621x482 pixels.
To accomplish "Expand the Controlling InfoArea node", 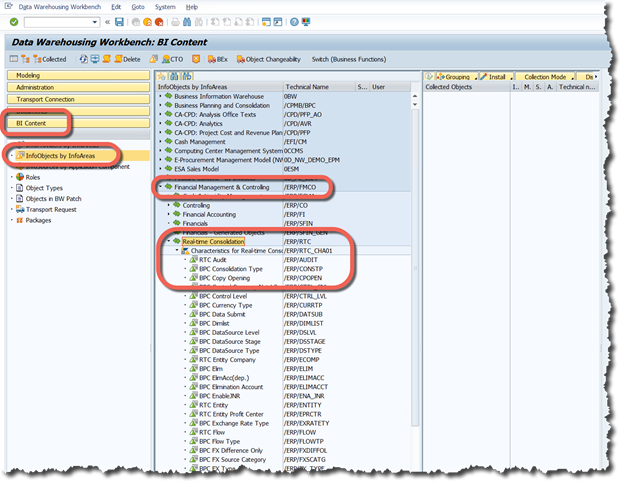I will [168, 205].
